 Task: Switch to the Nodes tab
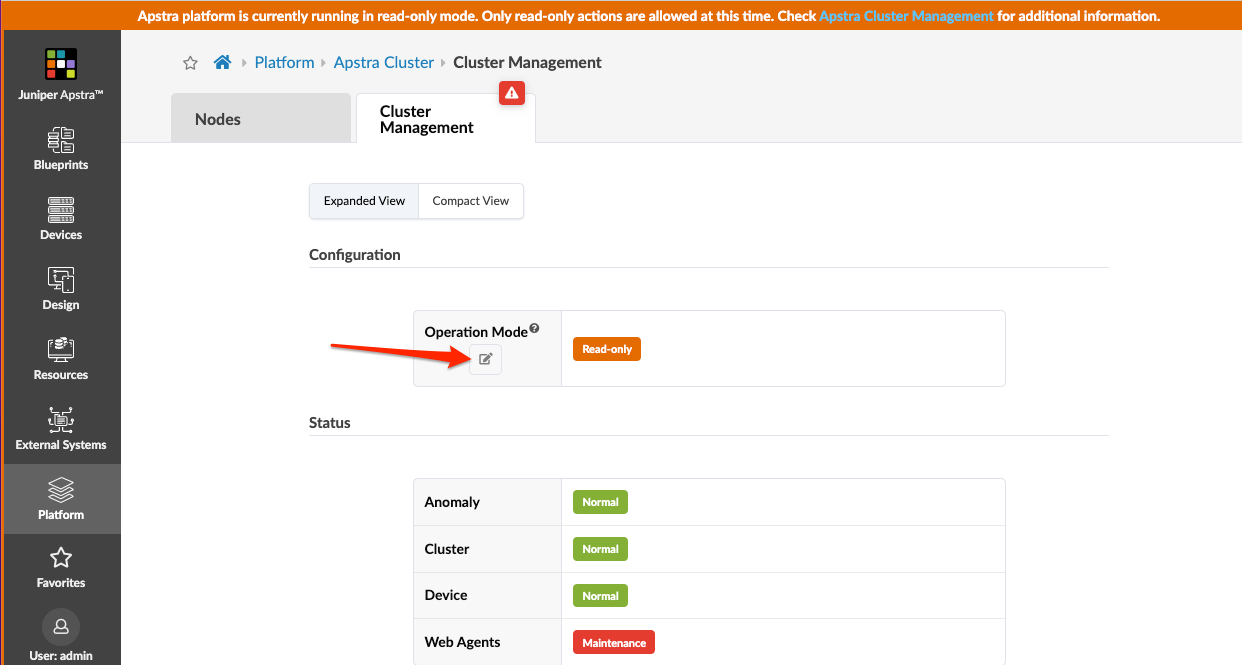[x=261, y=119]
